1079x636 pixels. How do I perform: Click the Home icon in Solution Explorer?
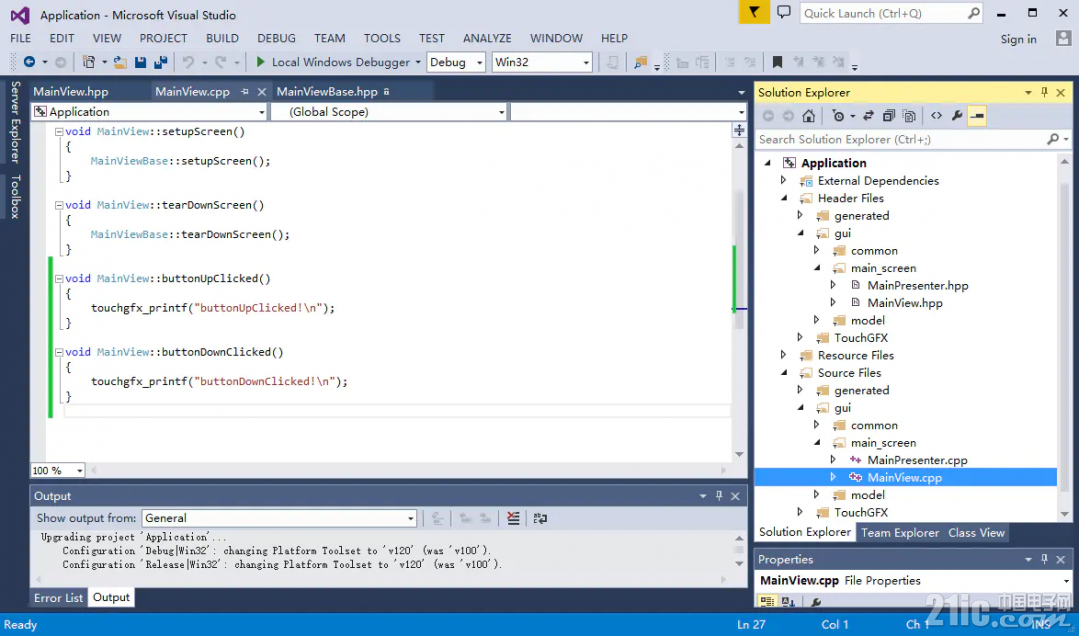pos(809,116)
